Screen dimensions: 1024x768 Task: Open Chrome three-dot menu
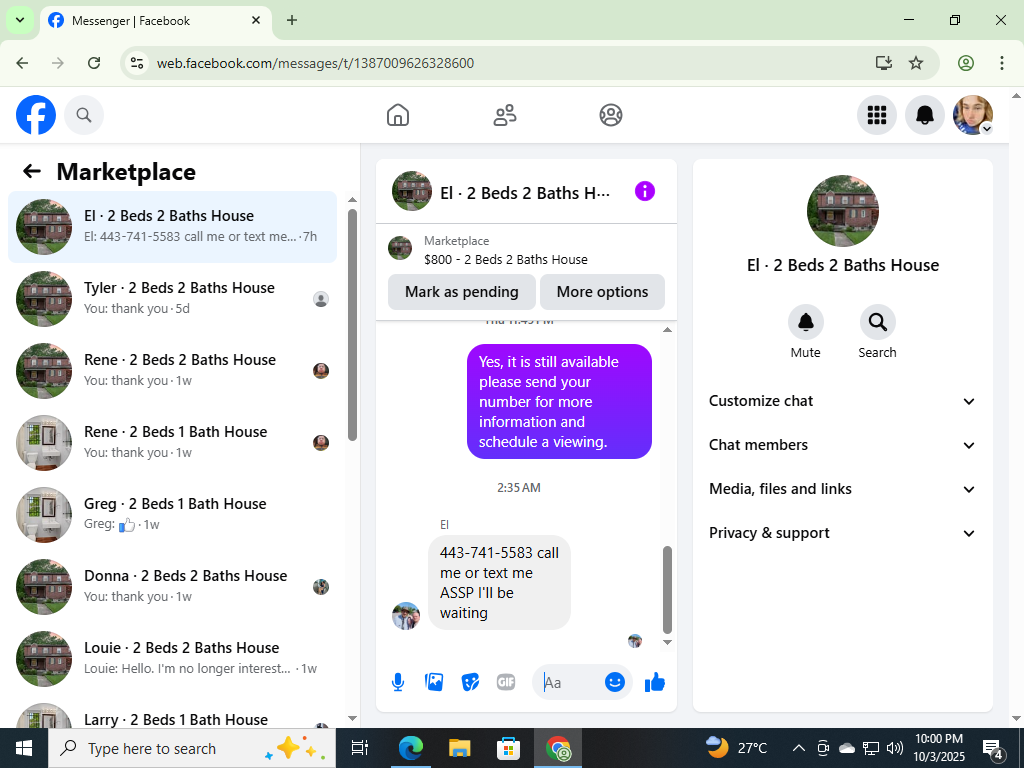pyautogui.click(x=1002, y=63)
